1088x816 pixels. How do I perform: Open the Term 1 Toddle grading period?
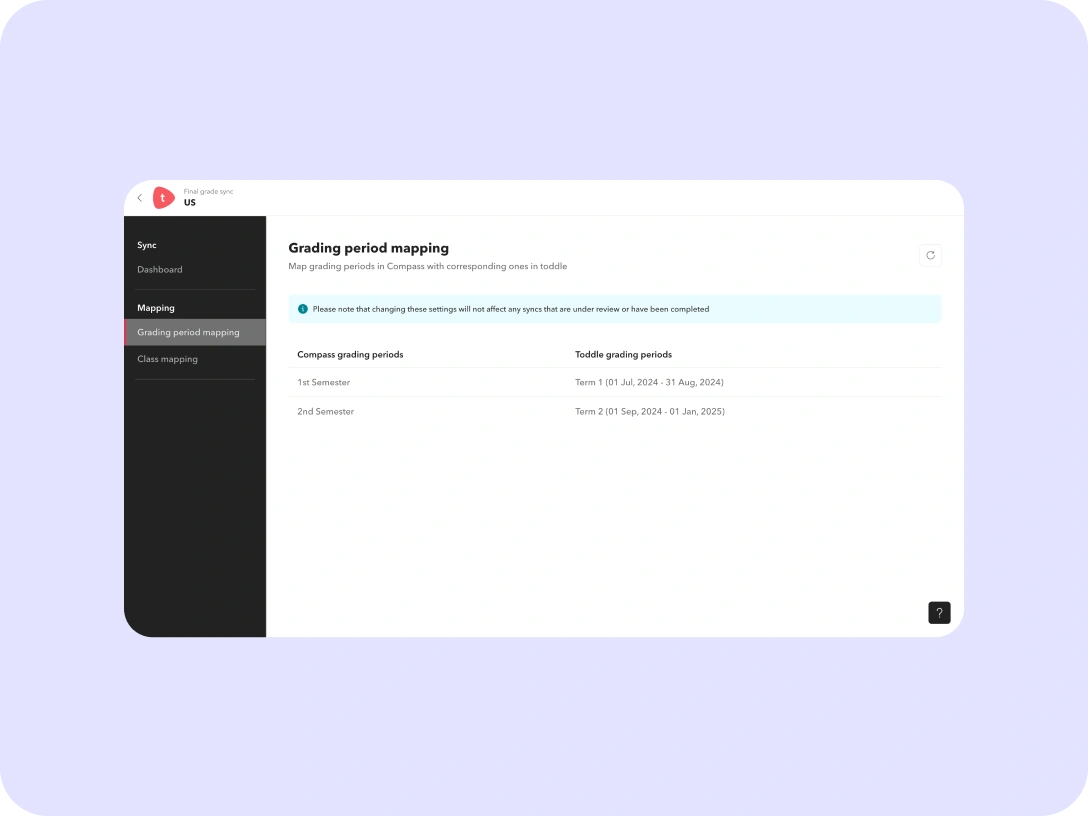pyautogui.click(x=649, y=383)
